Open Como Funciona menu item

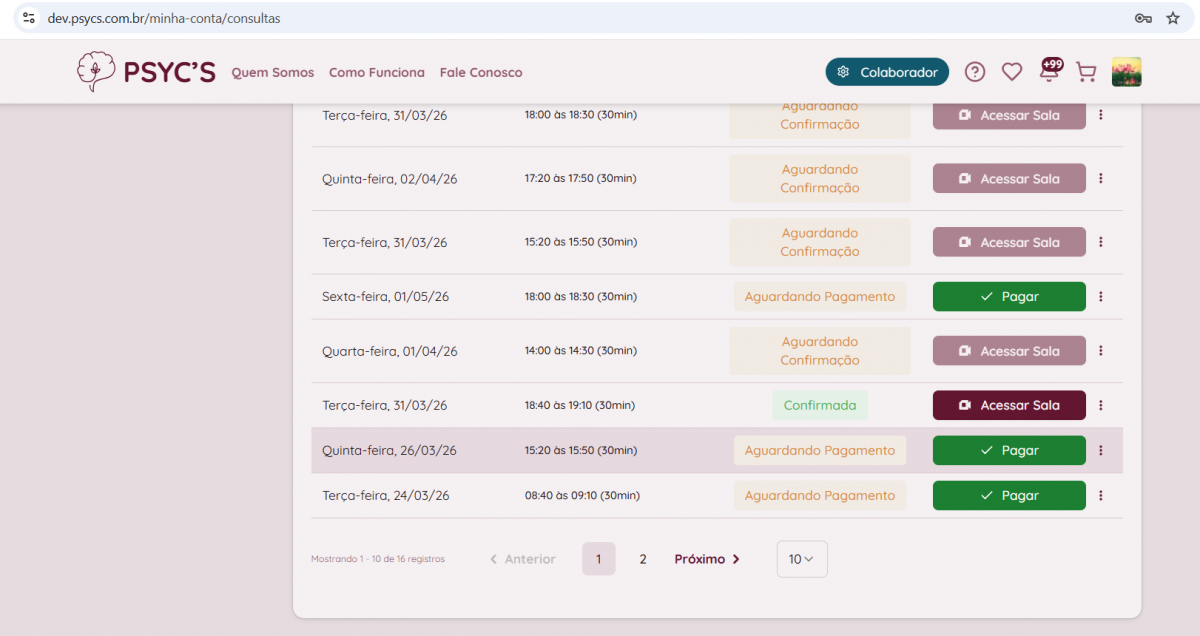coord(377,72)
